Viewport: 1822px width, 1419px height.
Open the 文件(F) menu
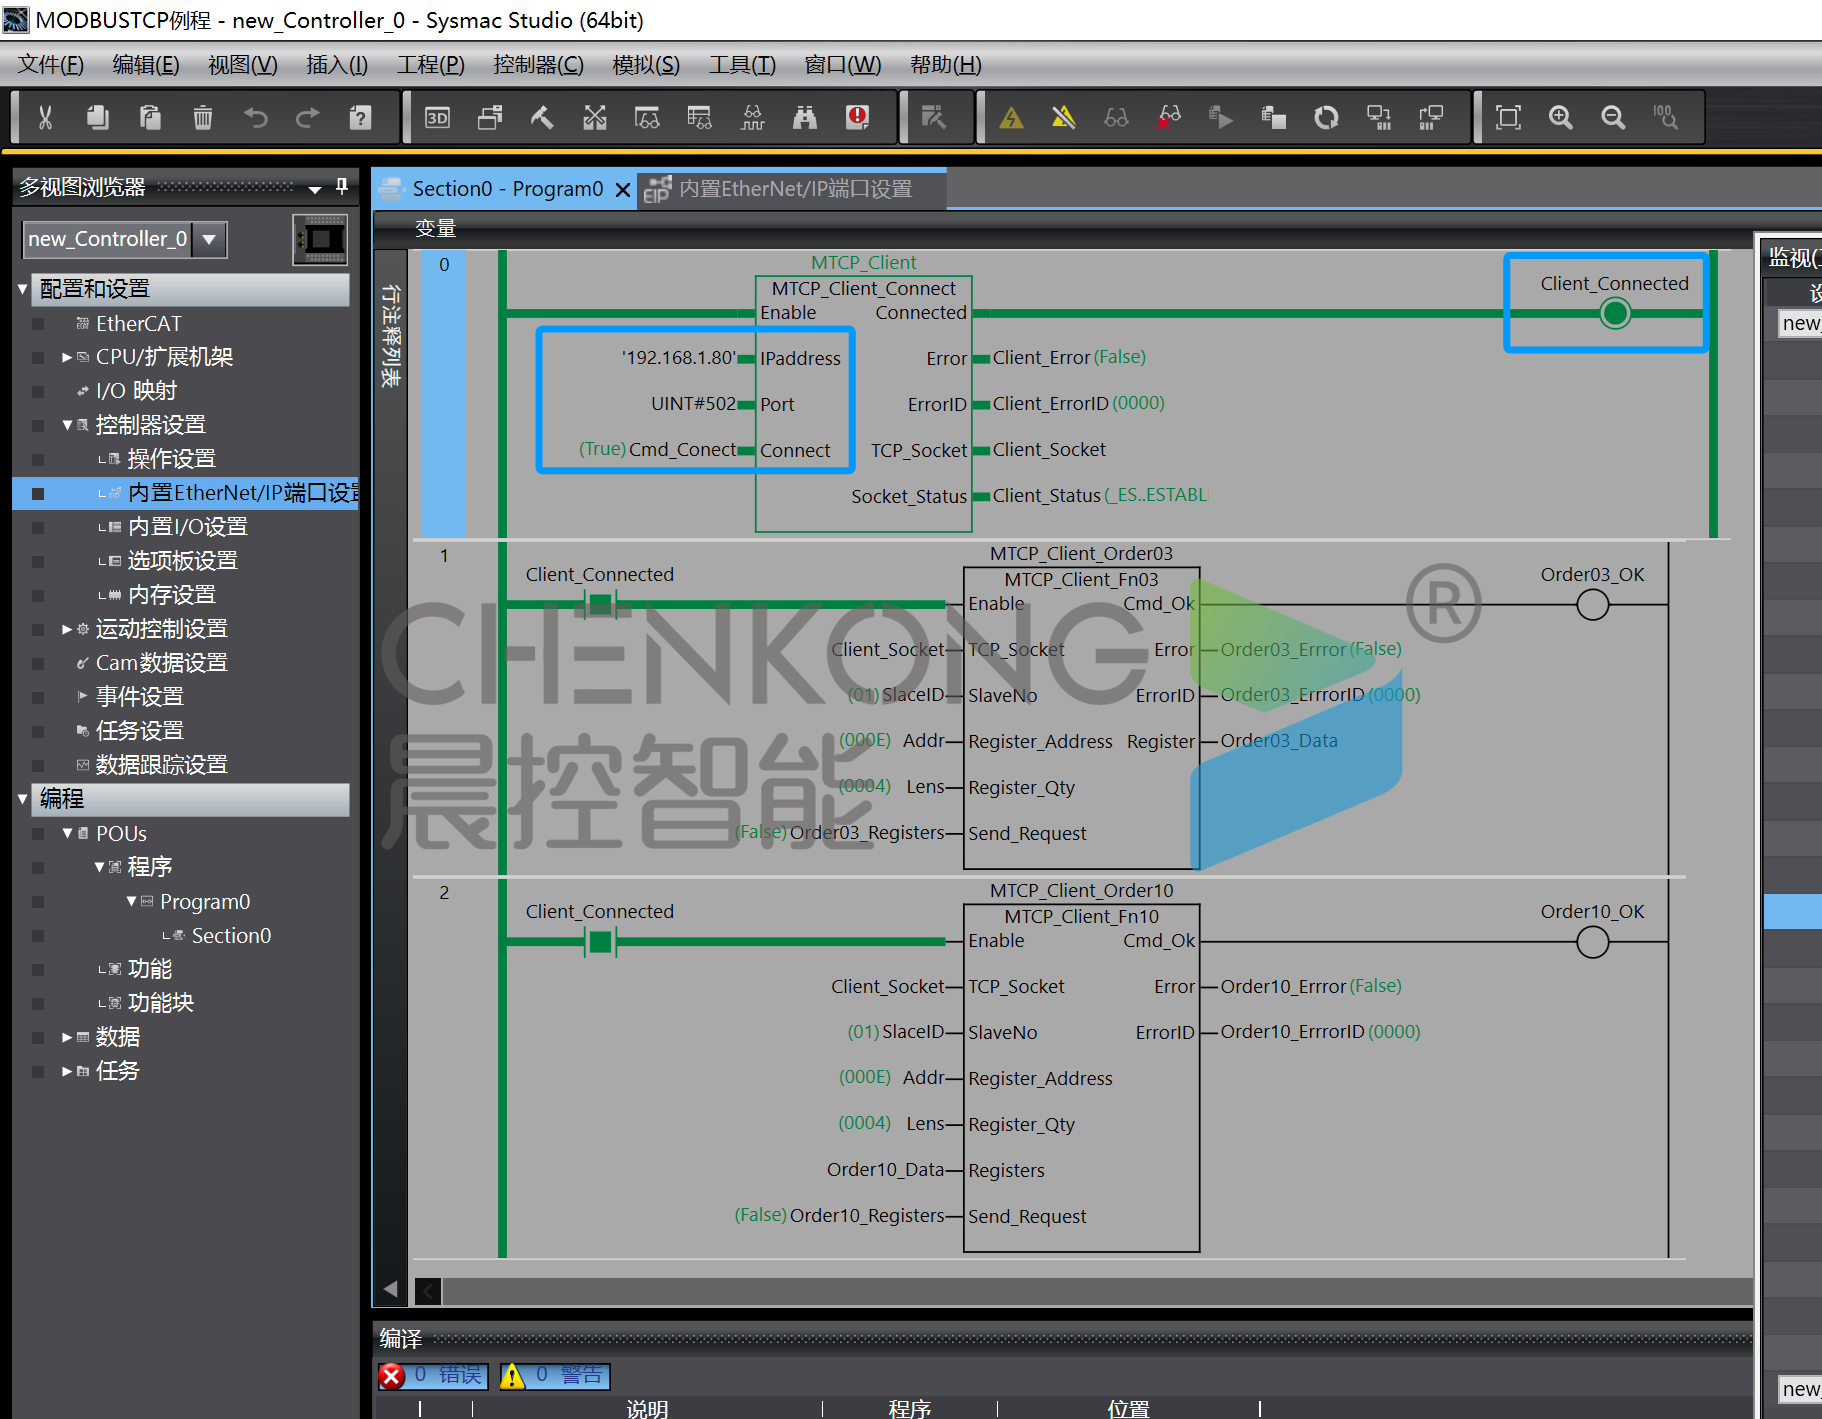[51, 65]
